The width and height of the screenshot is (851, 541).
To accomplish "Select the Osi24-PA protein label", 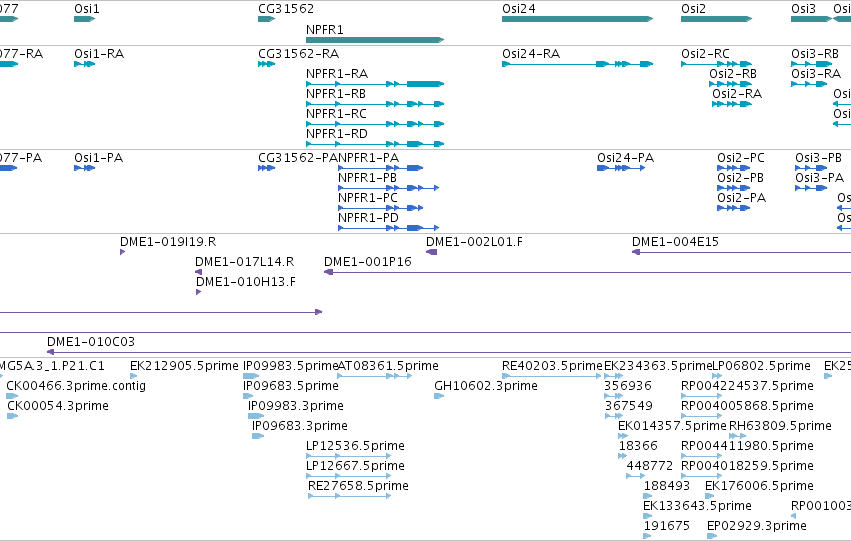I will (x=626, y=158).
